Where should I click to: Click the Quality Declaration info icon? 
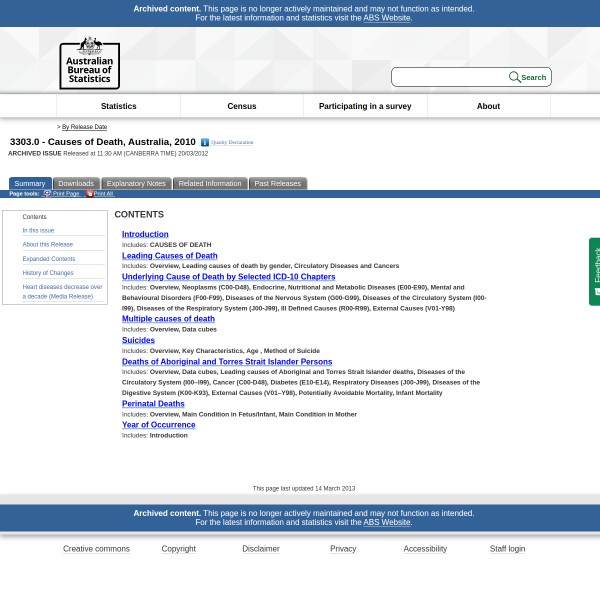tap(205, 143)
